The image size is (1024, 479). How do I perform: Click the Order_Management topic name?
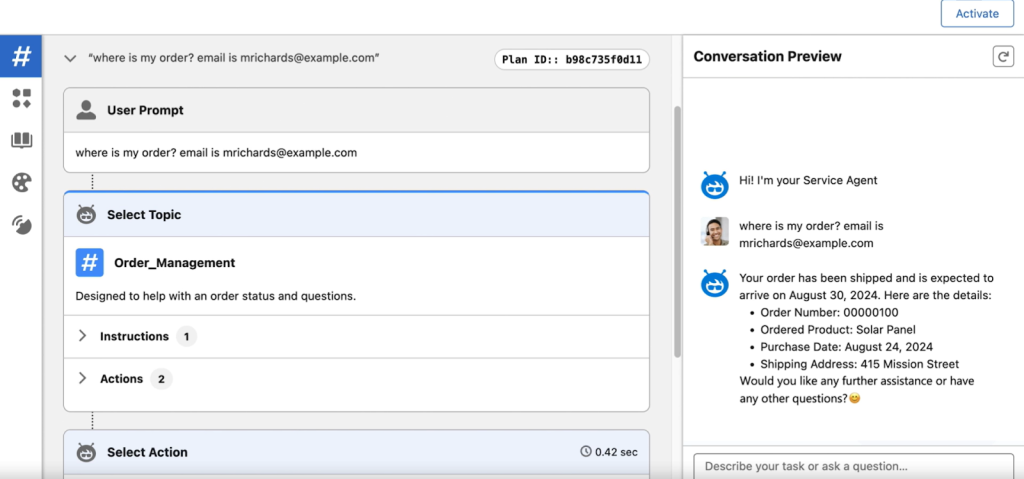pos(174,263)
